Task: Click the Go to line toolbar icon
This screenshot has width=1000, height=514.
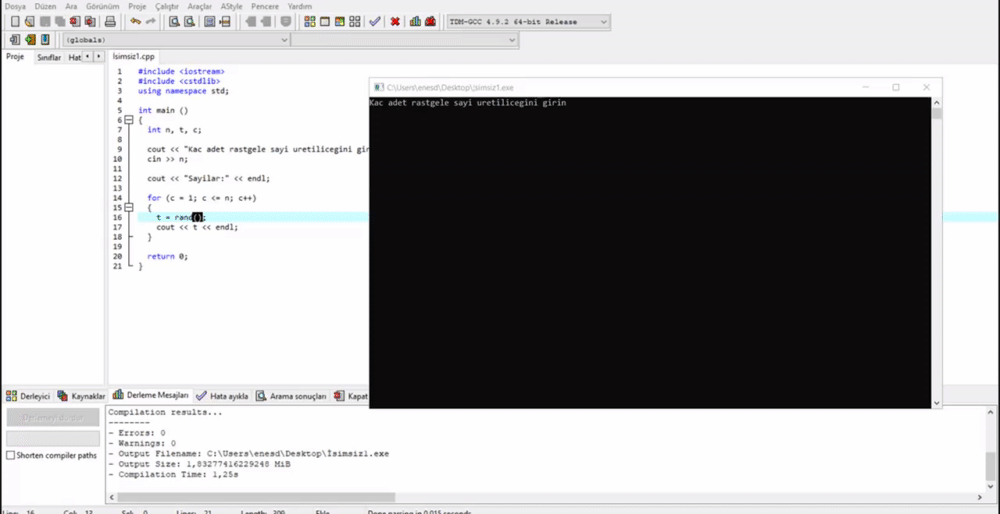Action: pyautogui.click(x=224, y=22)
